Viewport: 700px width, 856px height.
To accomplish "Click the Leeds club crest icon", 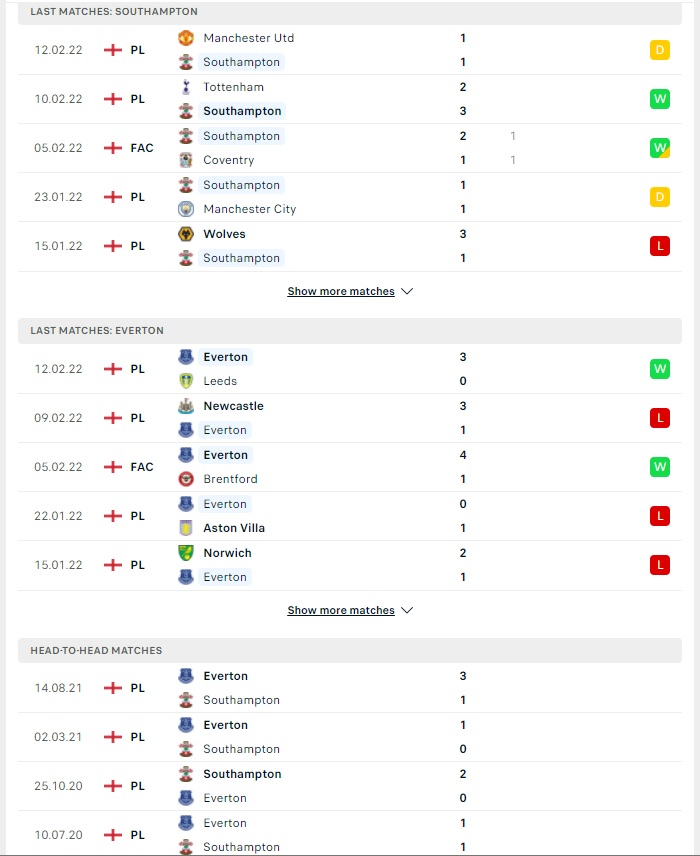I will pos(186,381).
